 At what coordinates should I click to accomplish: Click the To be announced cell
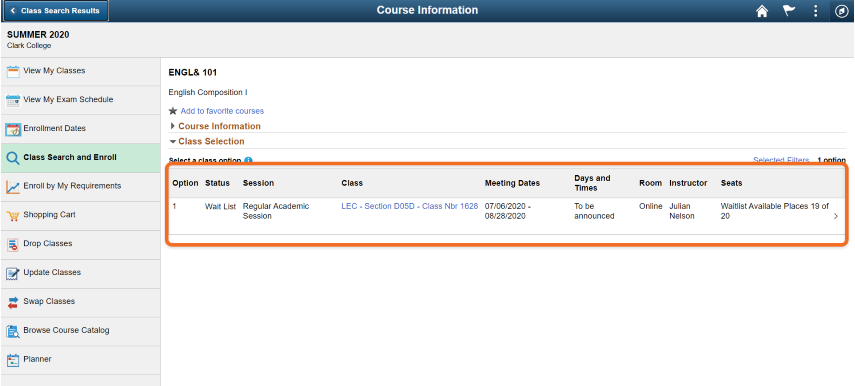(594, 211)
